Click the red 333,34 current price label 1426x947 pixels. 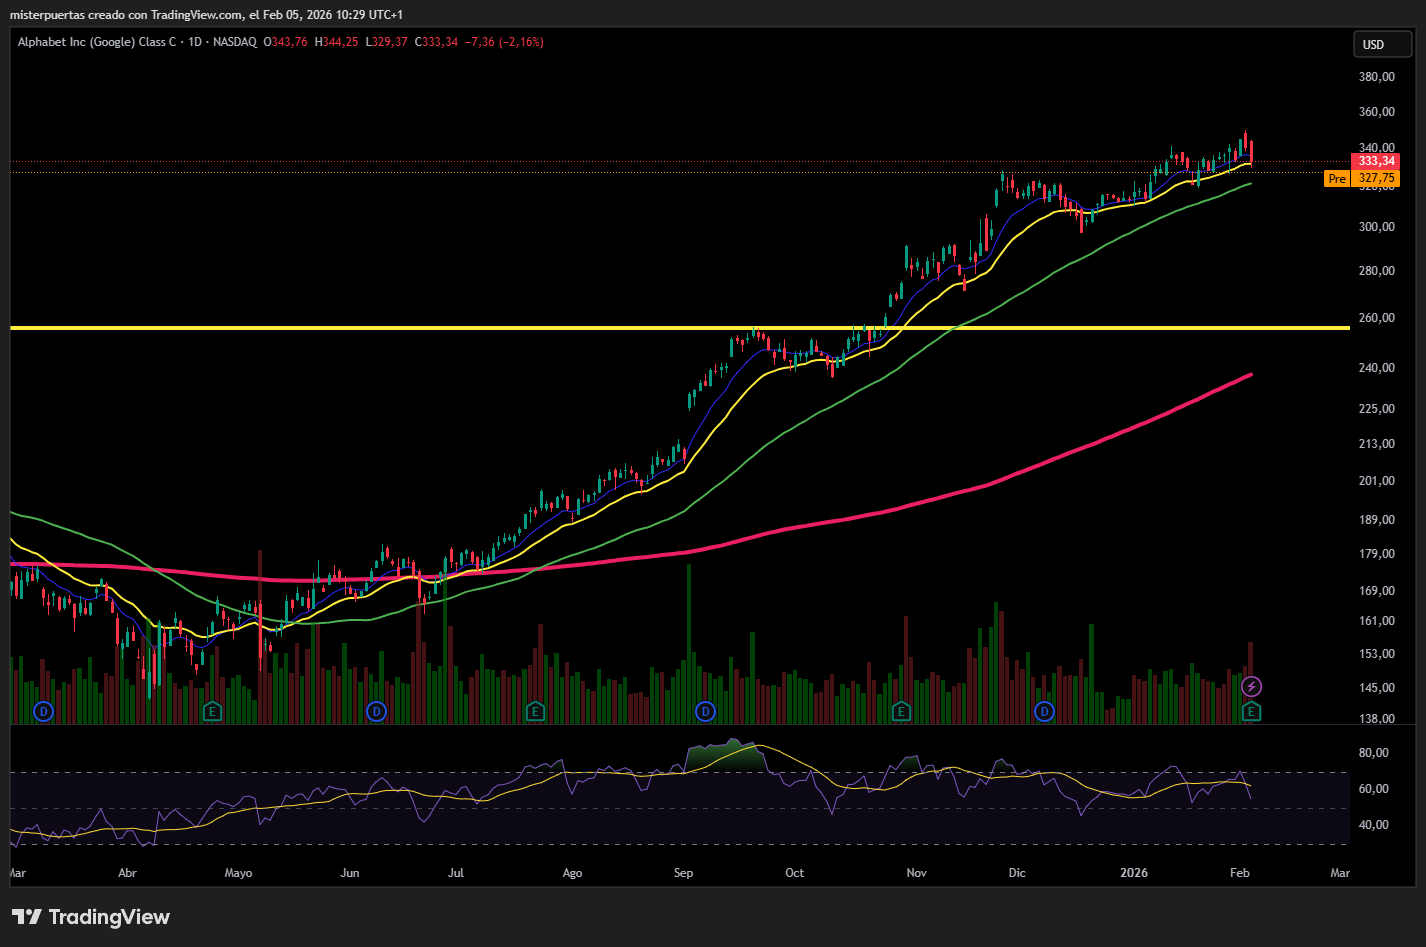point(1375,161)
